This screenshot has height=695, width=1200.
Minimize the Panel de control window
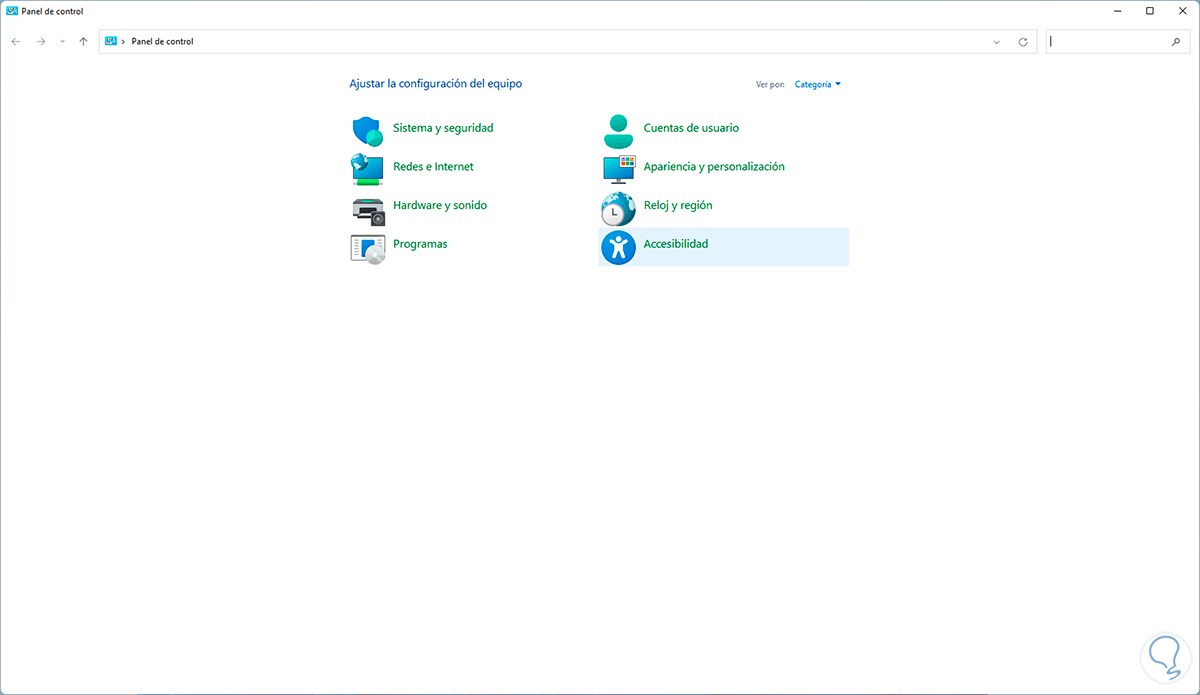click(1116, 11)
